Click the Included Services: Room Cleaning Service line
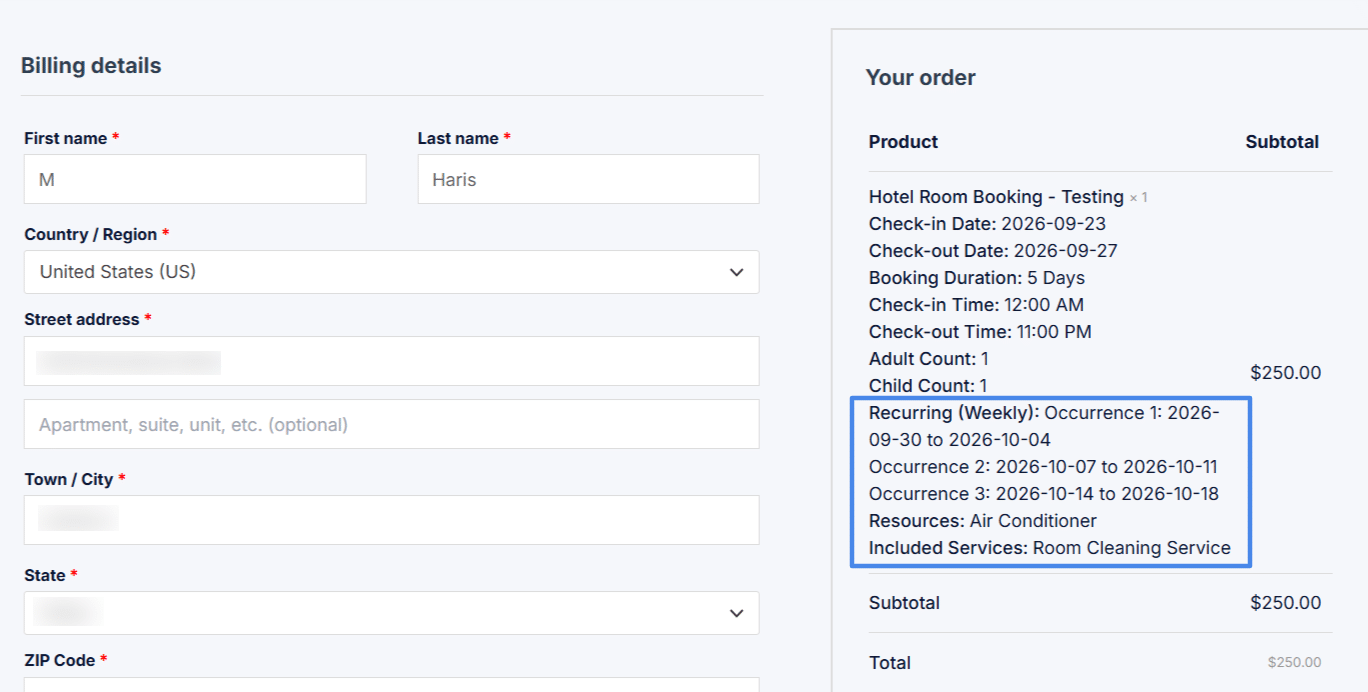1368x692 pixels. coord(1050,548)
